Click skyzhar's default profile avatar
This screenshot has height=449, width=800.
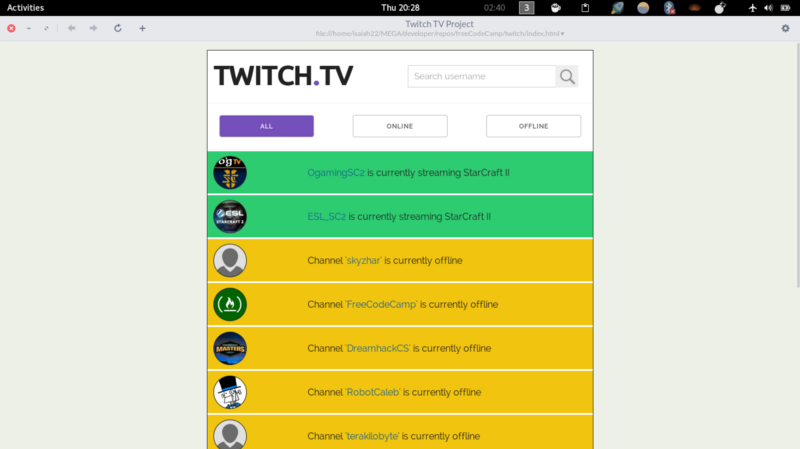(230, 261)
